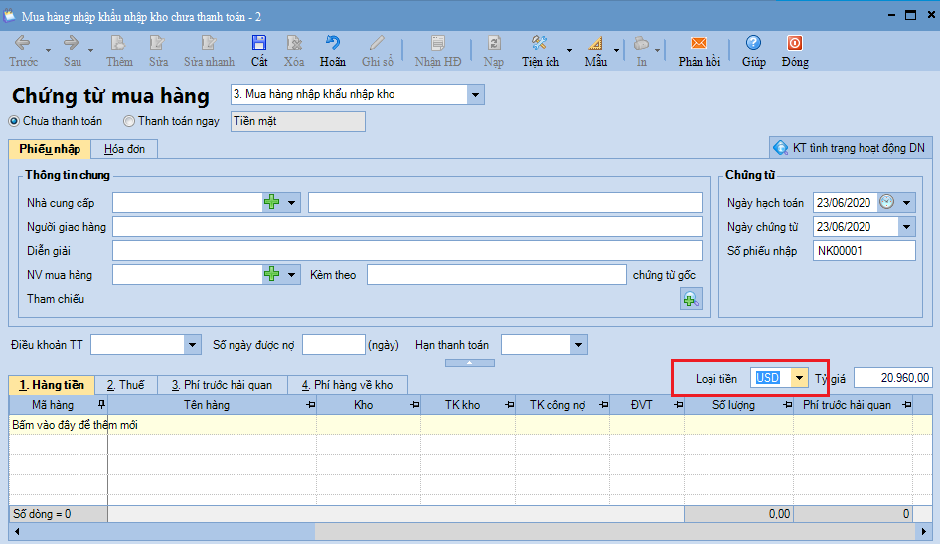The width and height of the screenshot is (940, 544).
Task: Click Bấm vào đây để thêm mới row
Action: point(471,425)
